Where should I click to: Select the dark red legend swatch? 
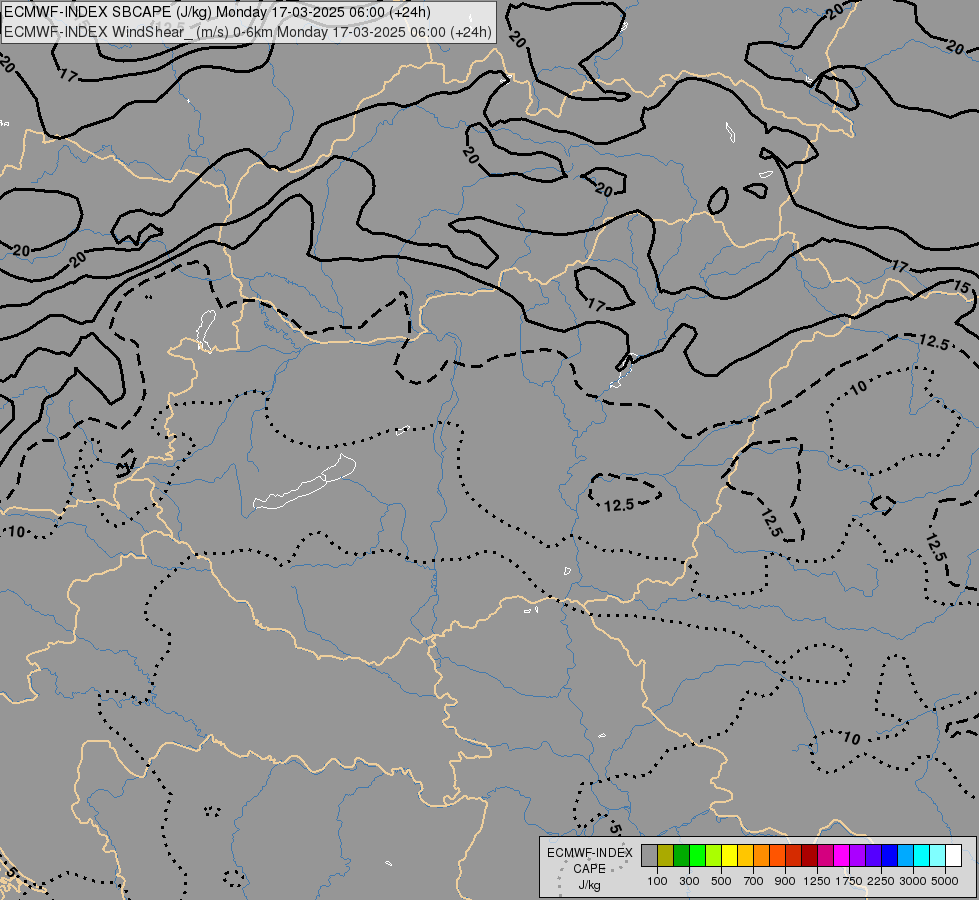(809, 856)
